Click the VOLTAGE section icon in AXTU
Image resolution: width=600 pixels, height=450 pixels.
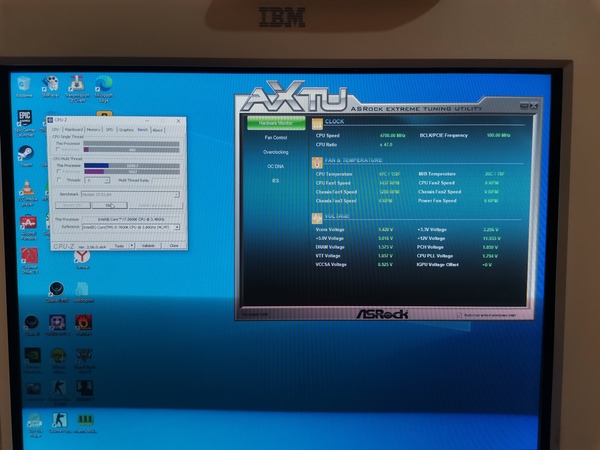pyautogui.click(x=317, y=218)
